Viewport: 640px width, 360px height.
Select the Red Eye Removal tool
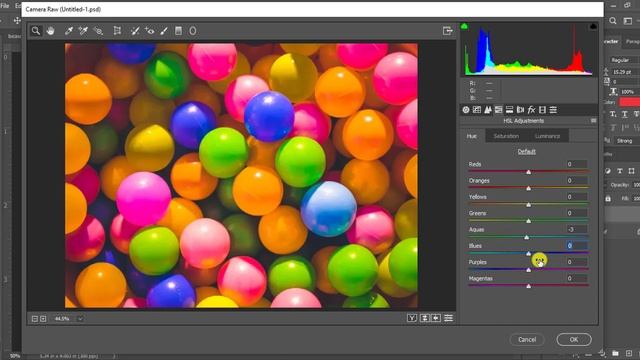(x=149, y=31)
